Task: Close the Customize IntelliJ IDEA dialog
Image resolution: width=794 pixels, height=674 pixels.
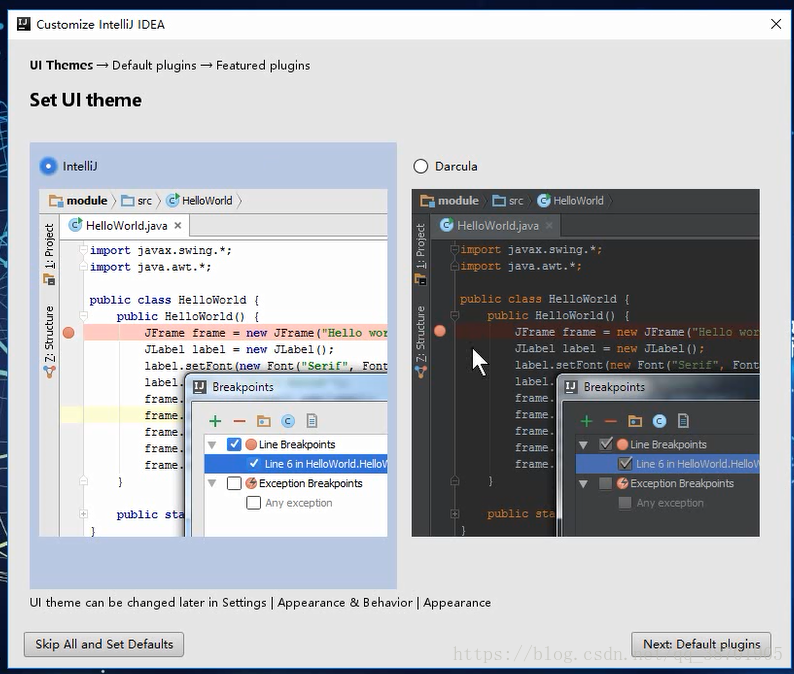Action: [776, 24]
